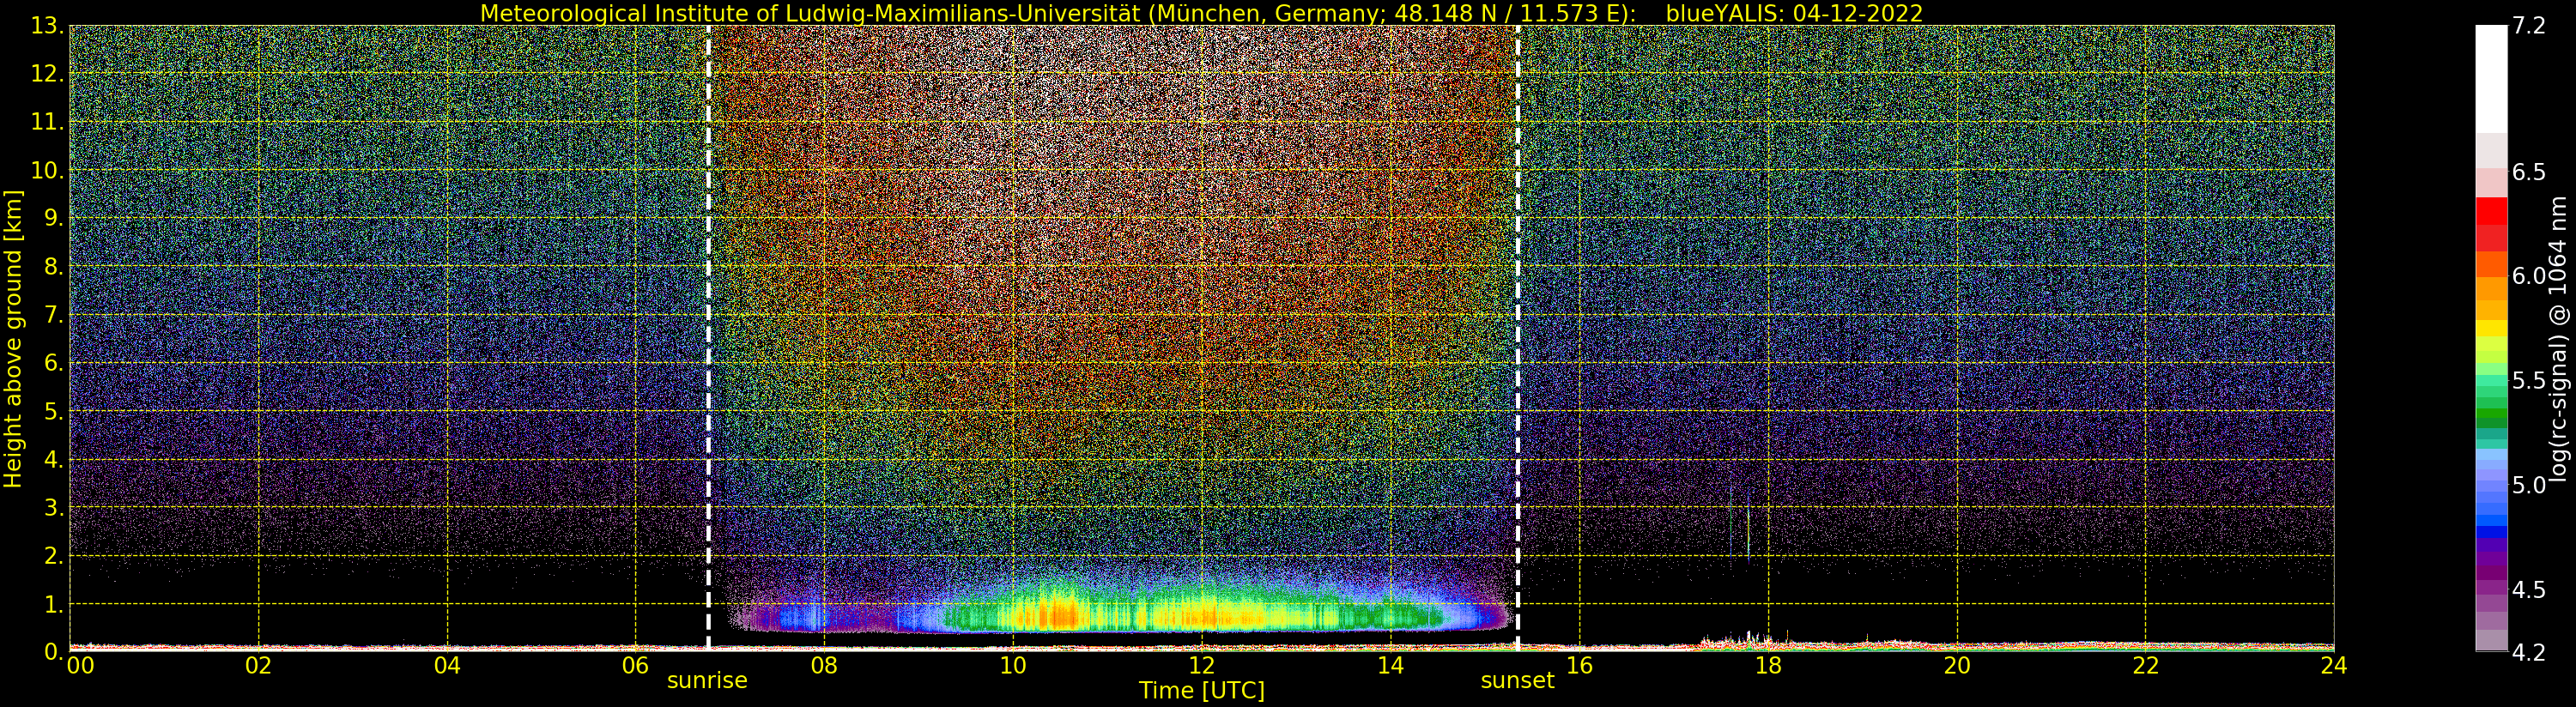
Task: Click height axis tick '4.'
Action: pos(54,460)
